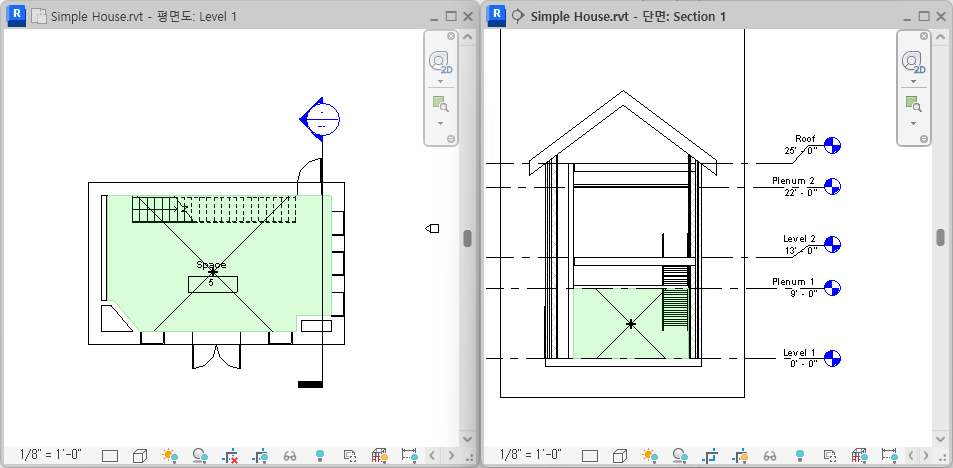Image resolution: width=953 pixels, height=468 pixels.
Task: Show analytical model icon in Section 1 view
Action: (x=860, y=455)
